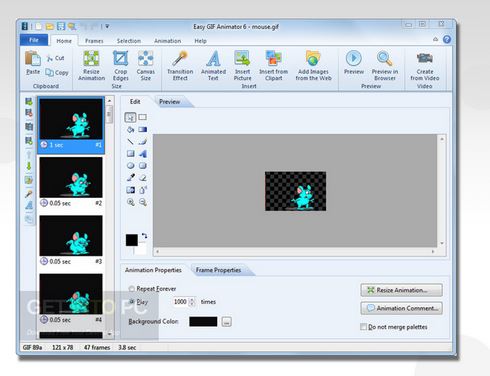The width and height of the screenshot is (490, 376).
Task: Launch Preview in Browser
Action: (385, 65)
